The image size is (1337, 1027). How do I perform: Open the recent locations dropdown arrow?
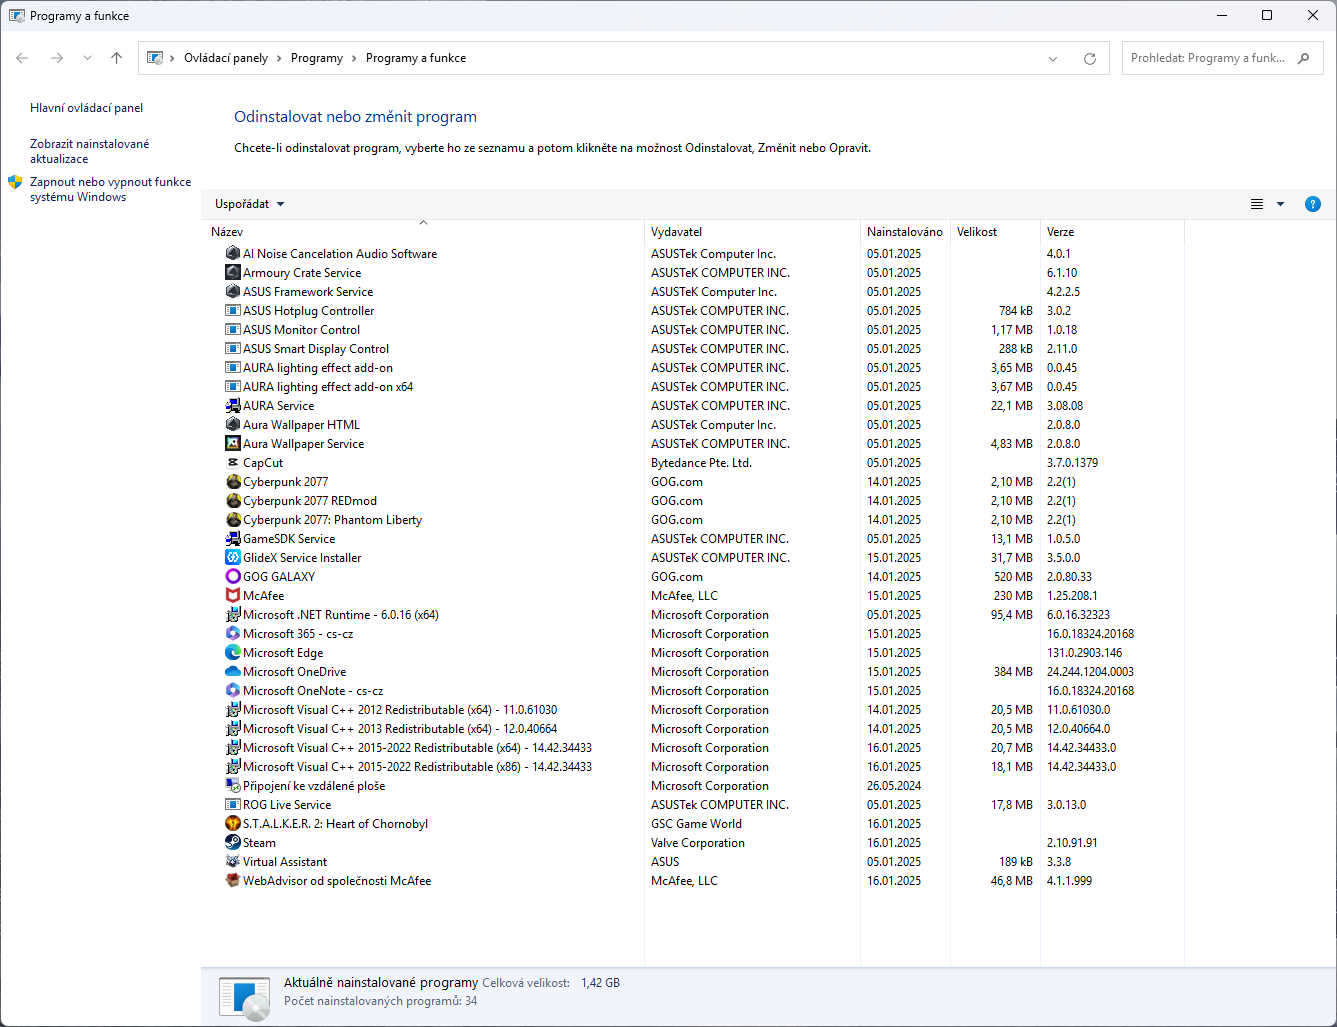tap(87, 58)
